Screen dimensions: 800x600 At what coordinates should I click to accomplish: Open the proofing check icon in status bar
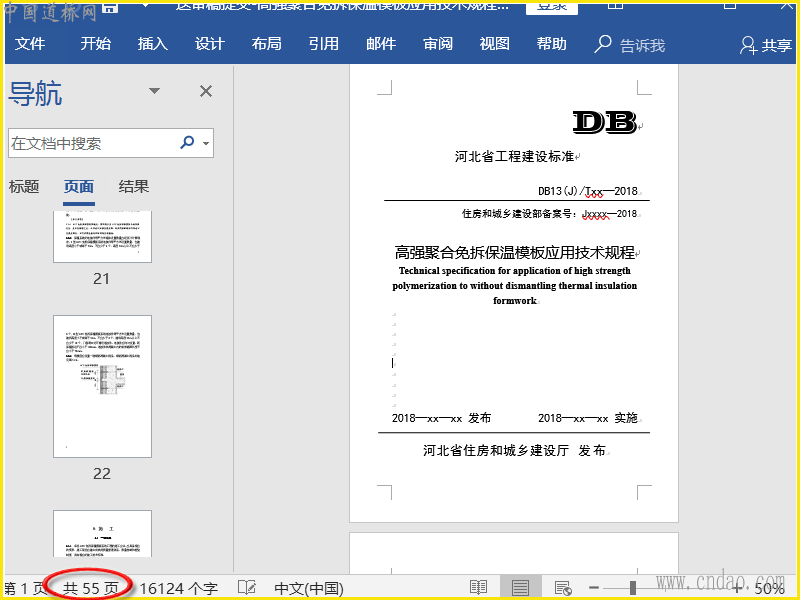click(246, 588)
